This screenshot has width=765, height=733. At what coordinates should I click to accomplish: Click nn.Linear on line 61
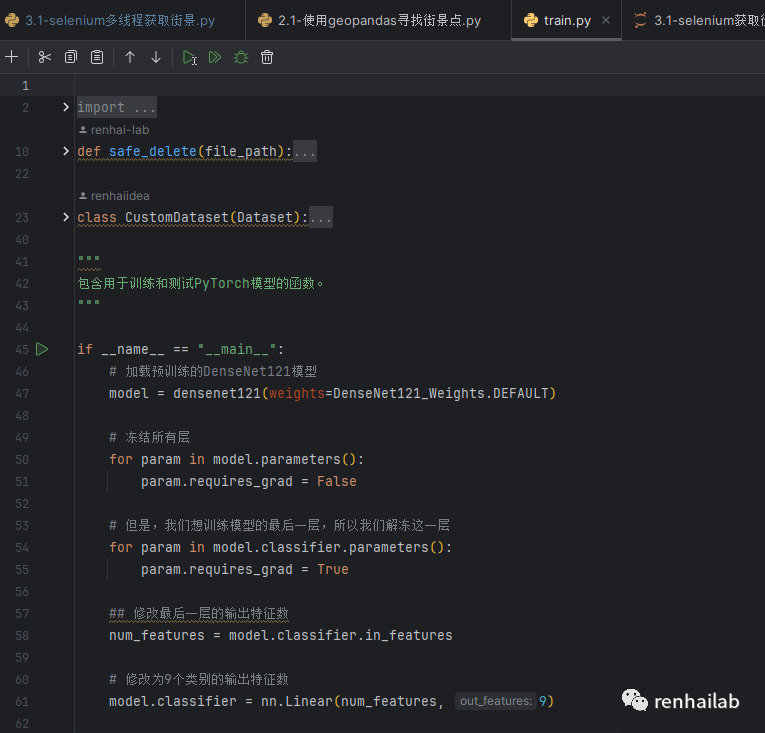pos(297,701)
